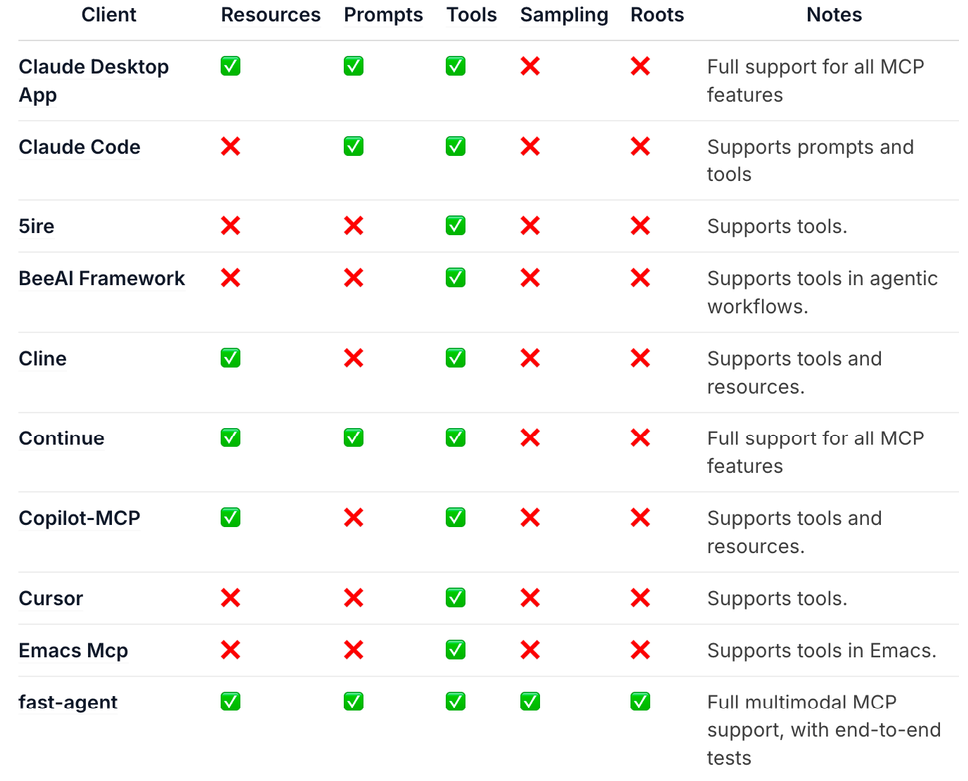Click the green Tools checkmark for Emacs Mcp

point(455,650)
